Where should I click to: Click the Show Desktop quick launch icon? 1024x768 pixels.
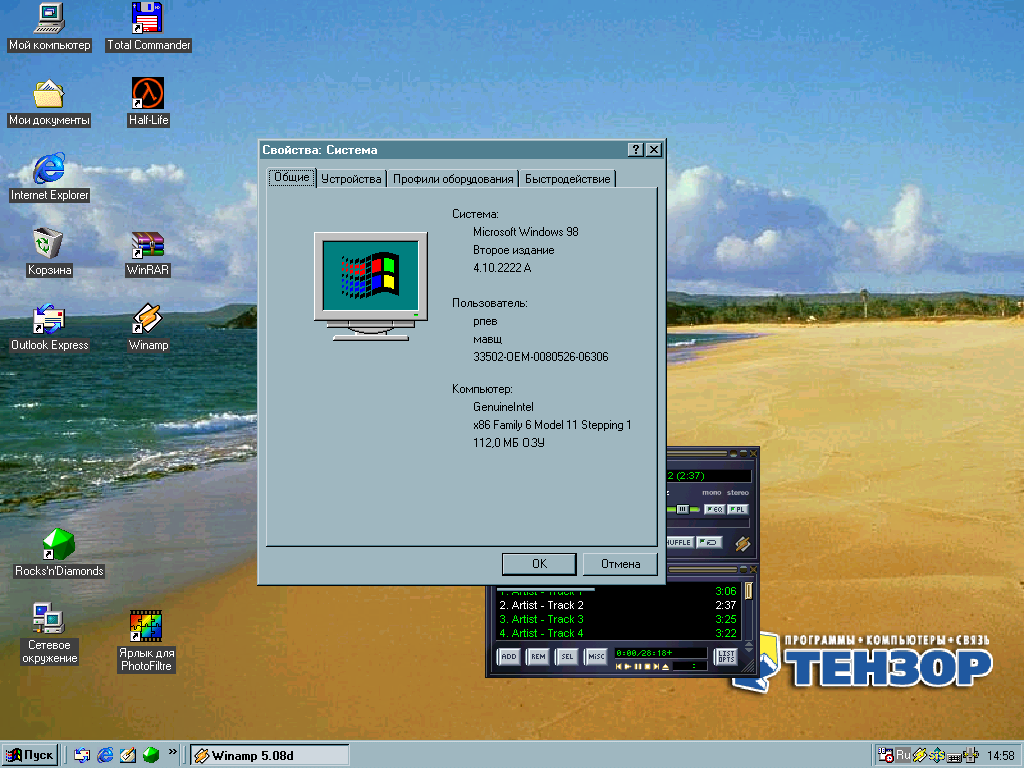click(x=128, y=755)
